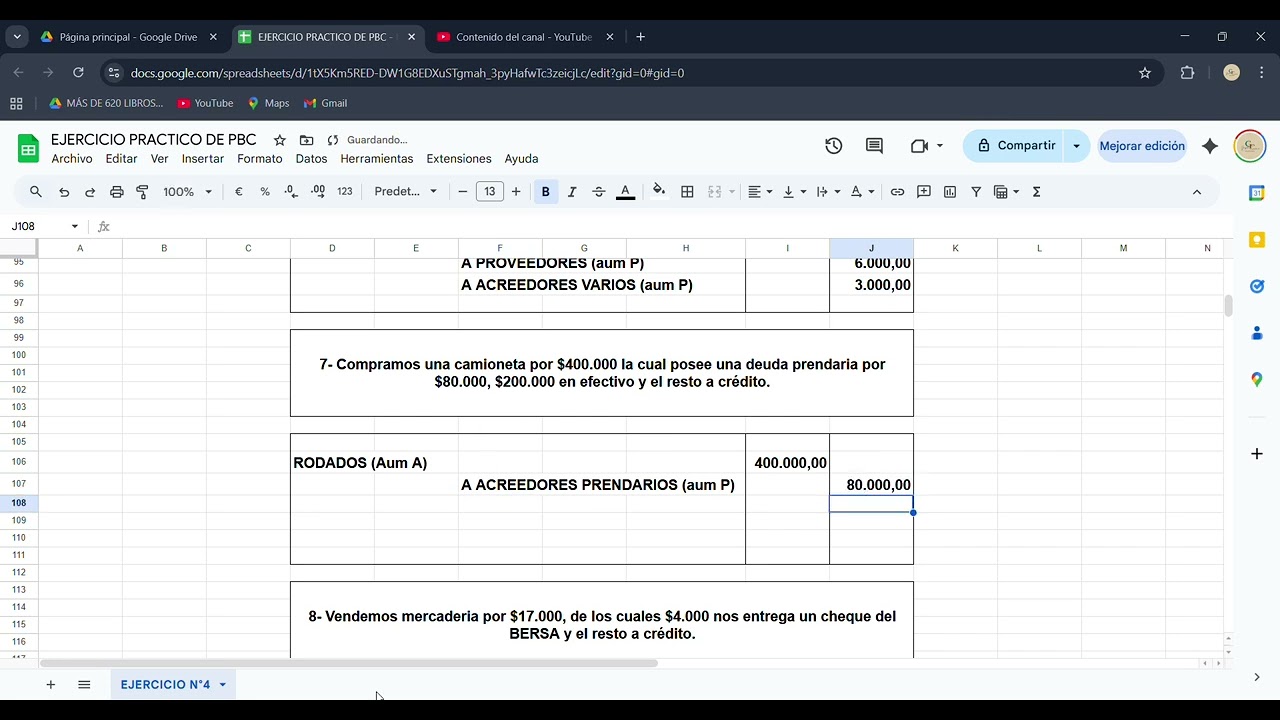Open the Formato menu
This screenshot has height=720, width=1280.
pos(260,159)
